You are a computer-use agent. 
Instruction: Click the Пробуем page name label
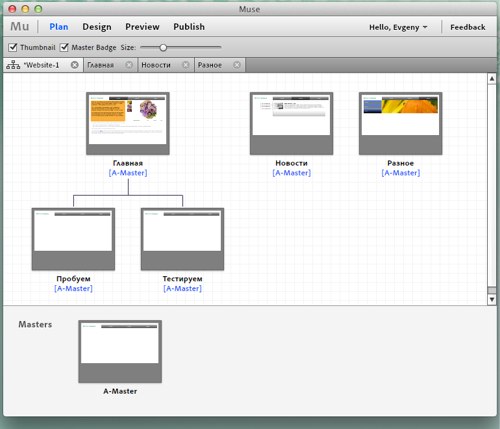pyautogui.click(x=73, y=279)
